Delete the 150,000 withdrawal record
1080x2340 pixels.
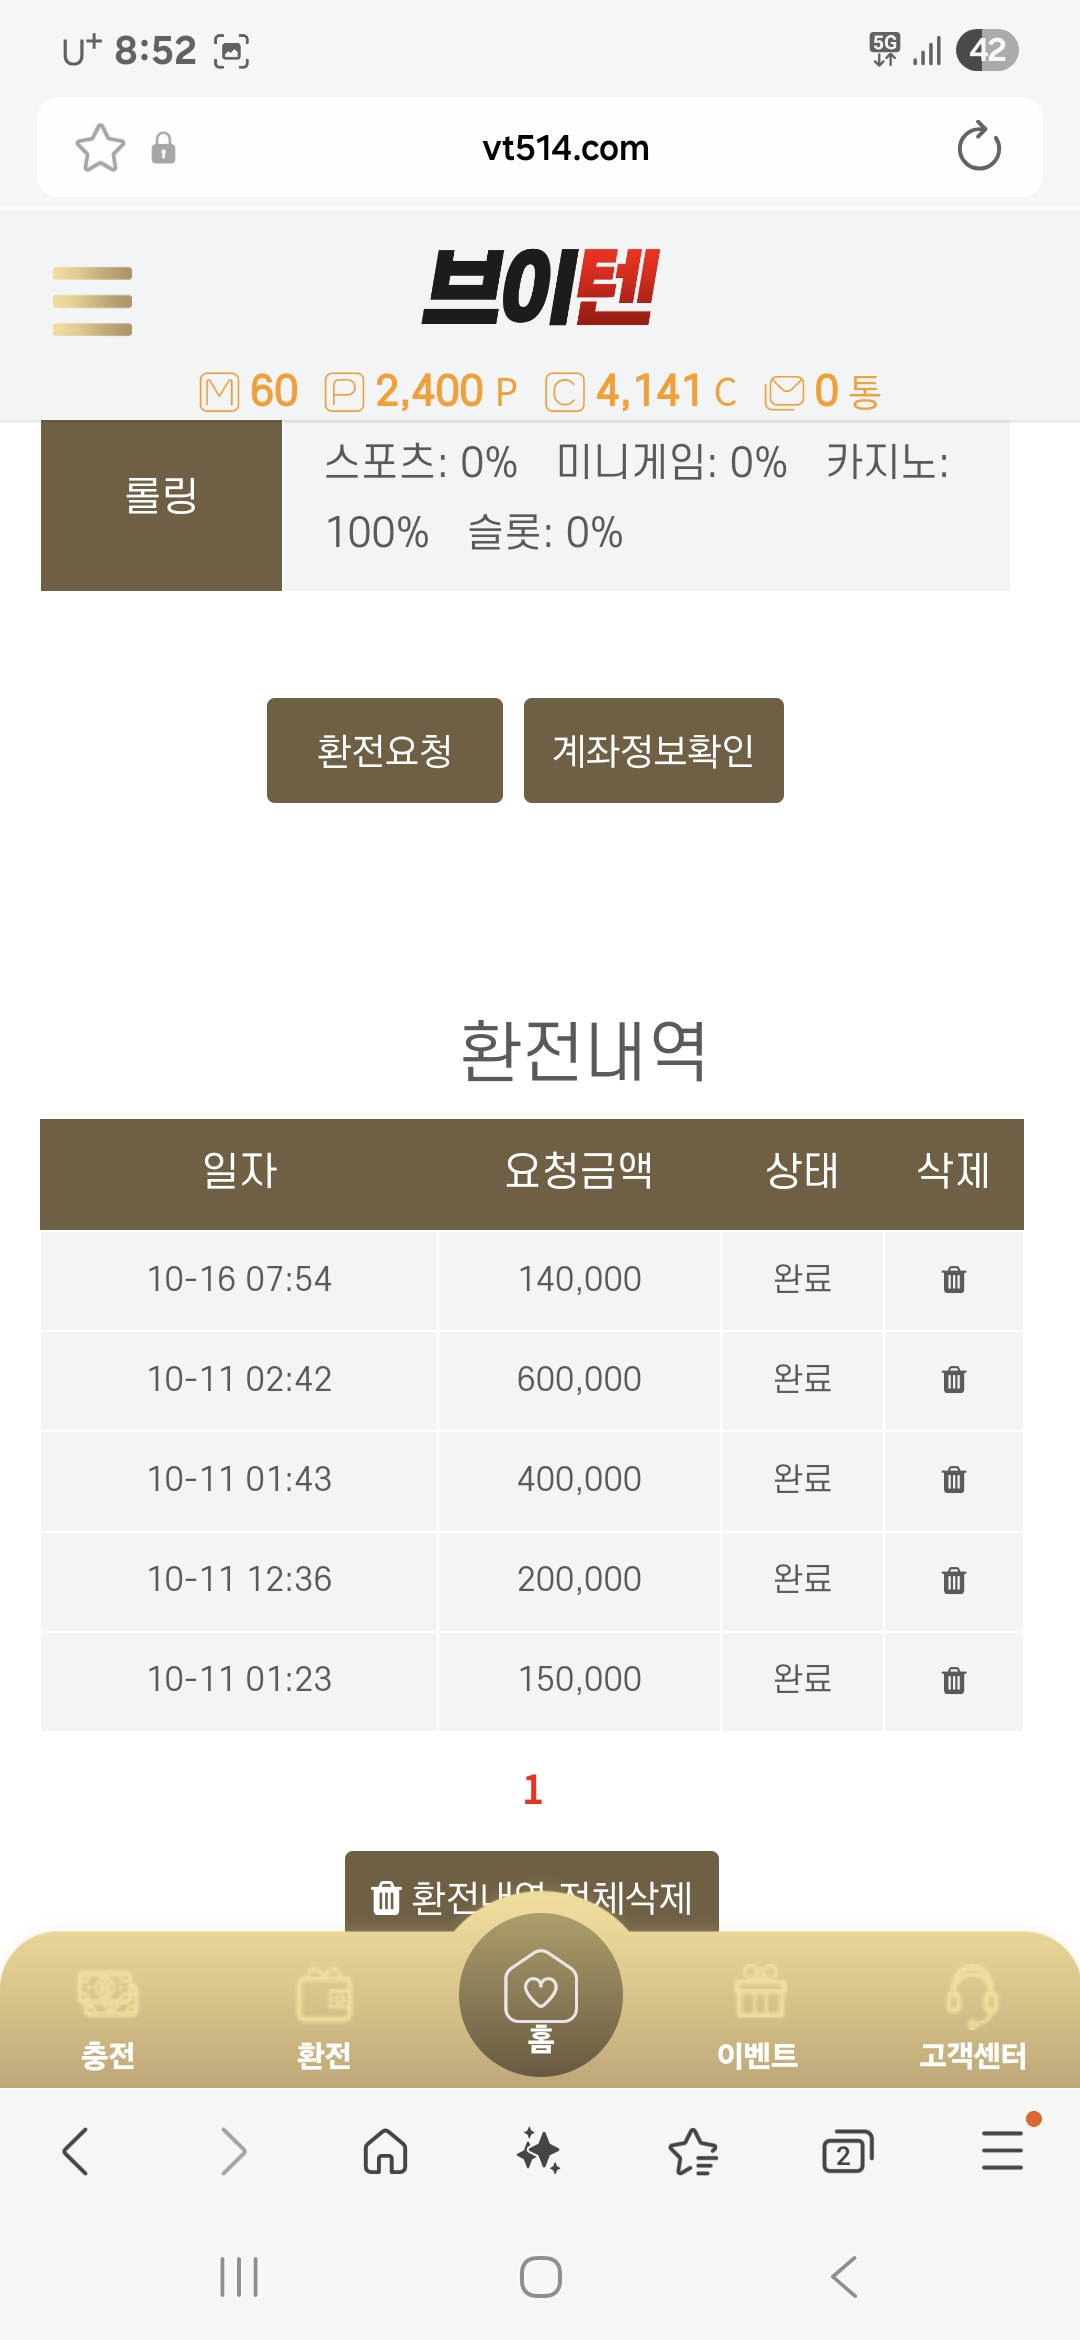coord(954,1680)
